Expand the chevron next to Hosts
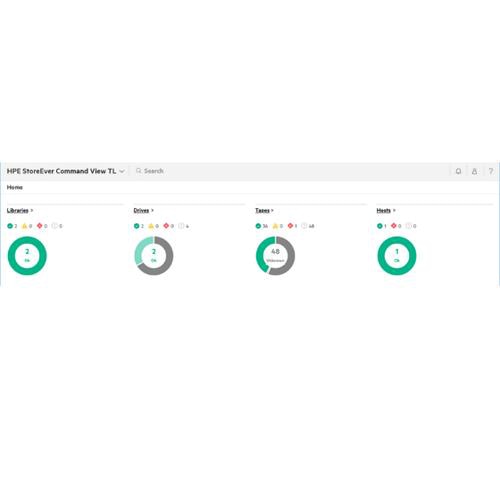The width and height of the screenshot is (500, 500). [x=394, y=210]
